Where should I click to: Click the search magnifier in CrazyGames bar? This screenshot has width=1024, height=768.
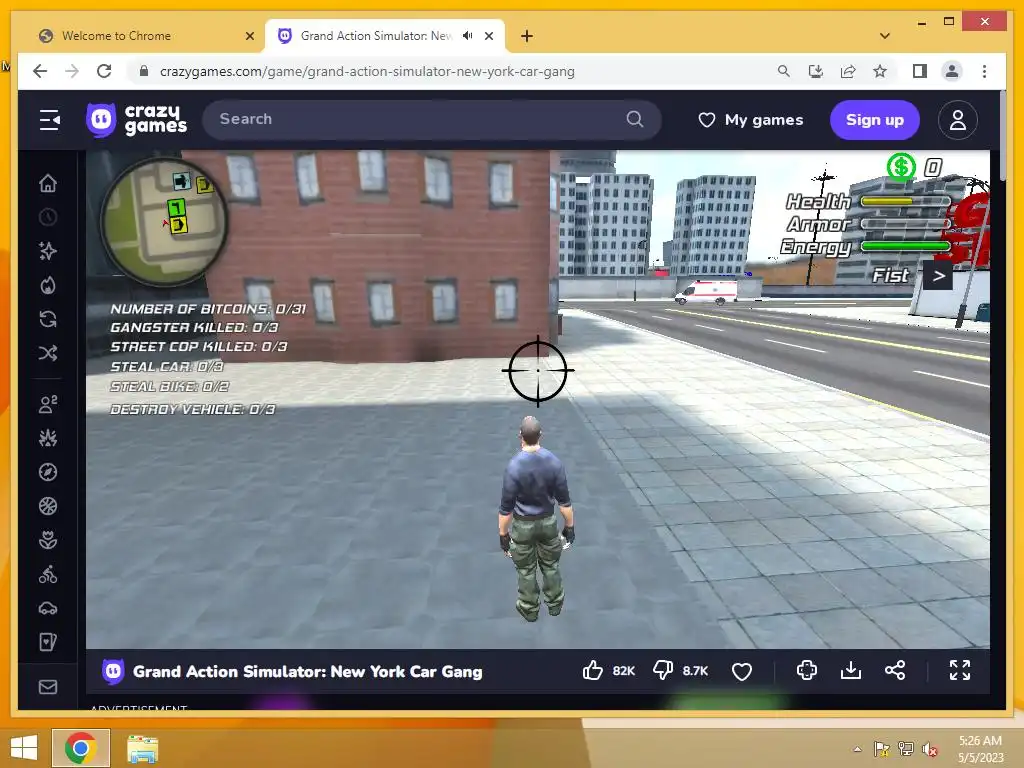coord(635,119)
